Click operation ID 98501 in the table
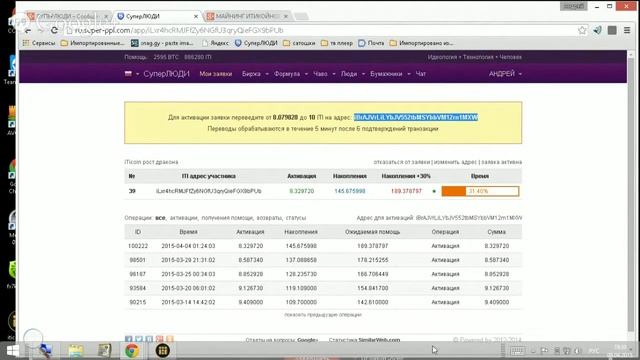Screen dimensions: 640x360 pos(138,260)
